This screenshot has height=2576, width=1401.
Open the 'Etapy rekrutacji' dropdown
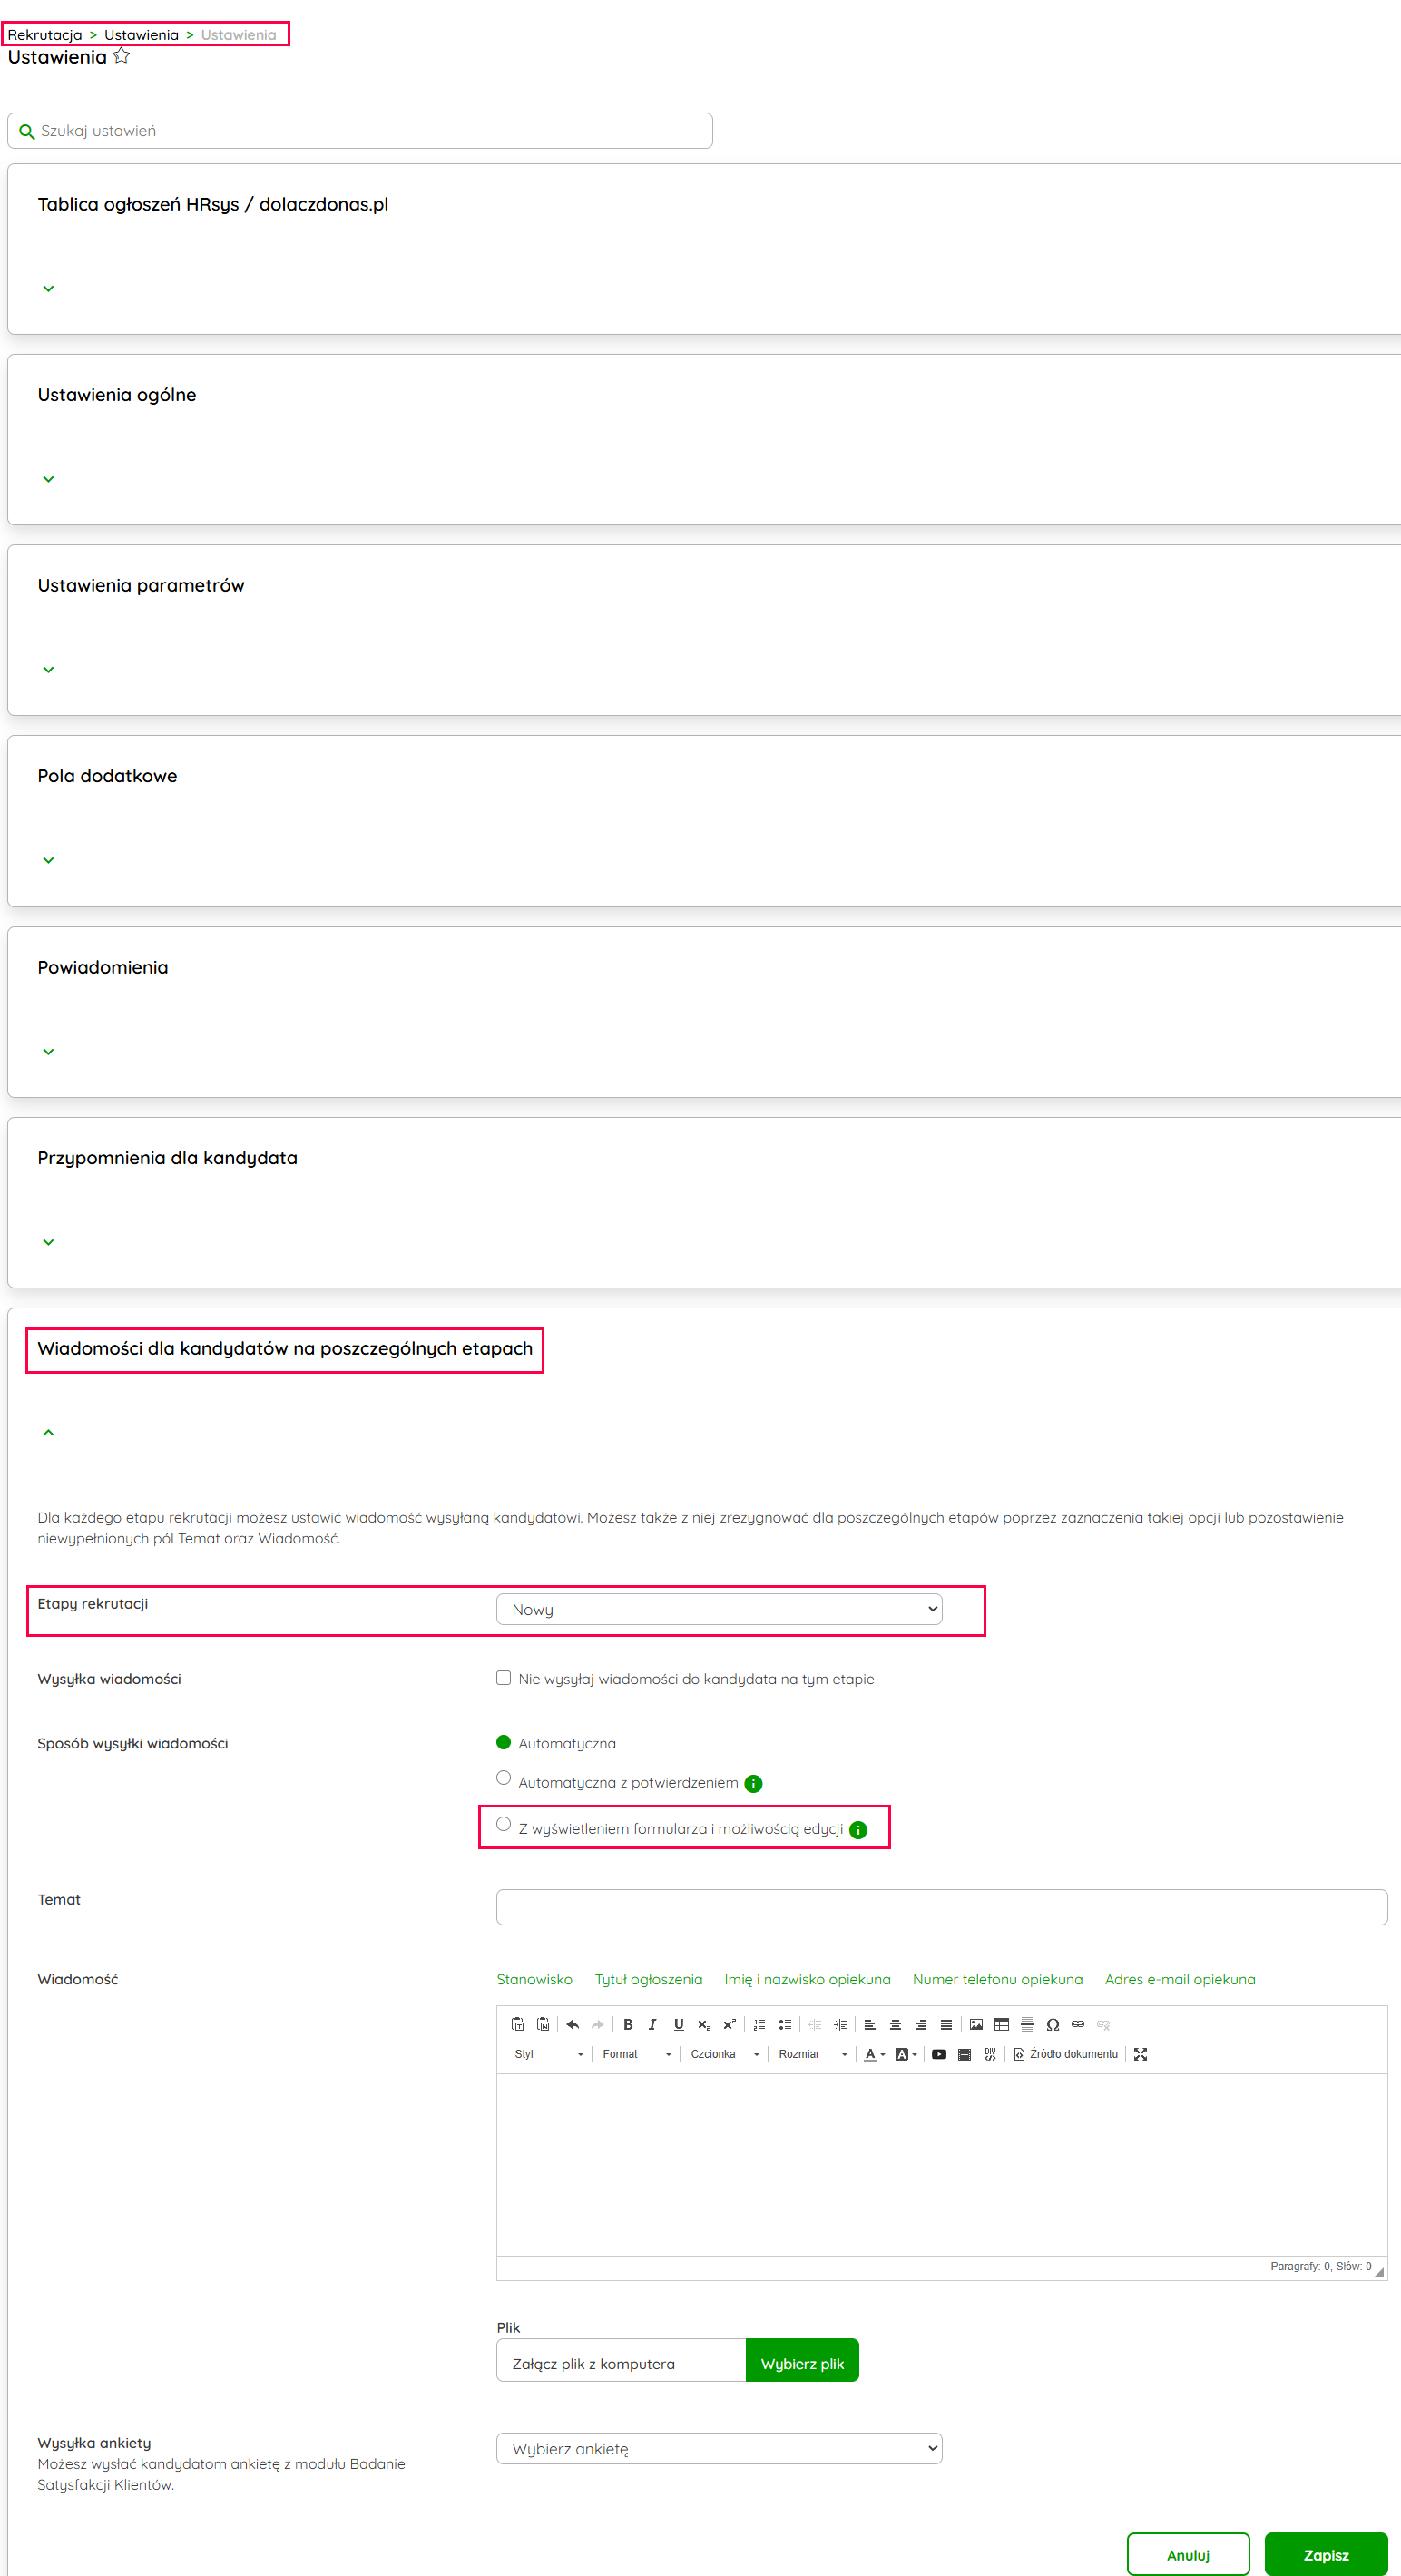(x=718, y=1609)
